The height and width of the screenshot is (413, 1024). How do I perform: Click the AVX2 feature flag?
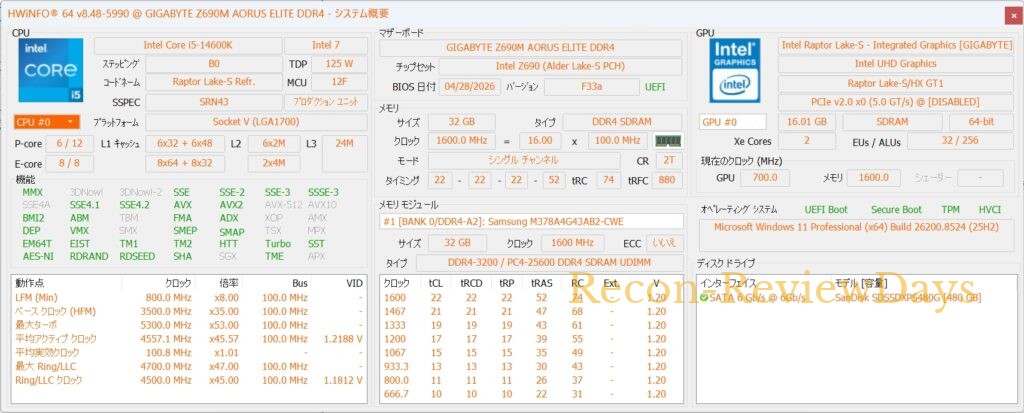[231, 205]
